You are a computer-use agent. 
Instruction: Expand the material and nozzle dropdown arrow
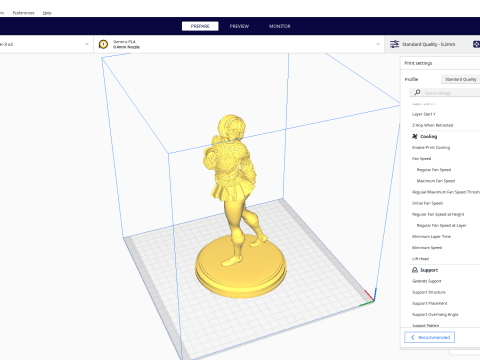coord(378,44)
